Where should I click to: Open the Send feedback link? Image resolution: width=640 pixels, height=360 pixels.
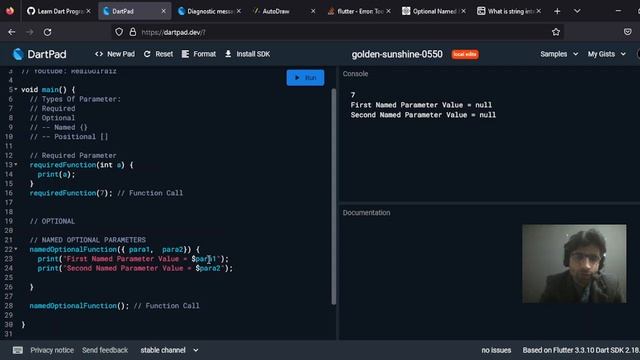click(105, 350)
